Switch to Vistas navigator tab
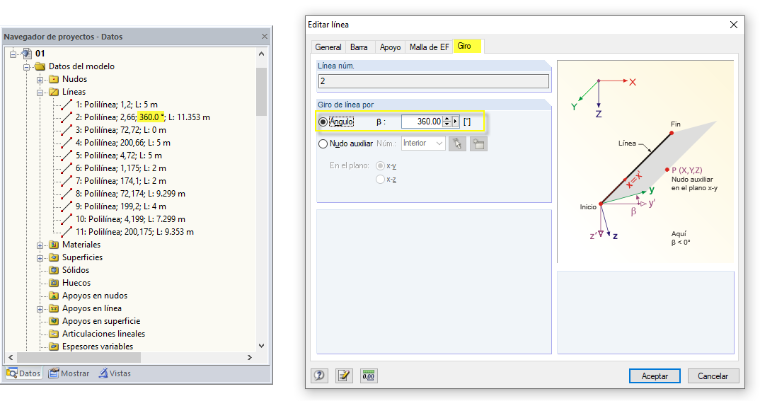760x402 pixels. [x=115, y=373]
